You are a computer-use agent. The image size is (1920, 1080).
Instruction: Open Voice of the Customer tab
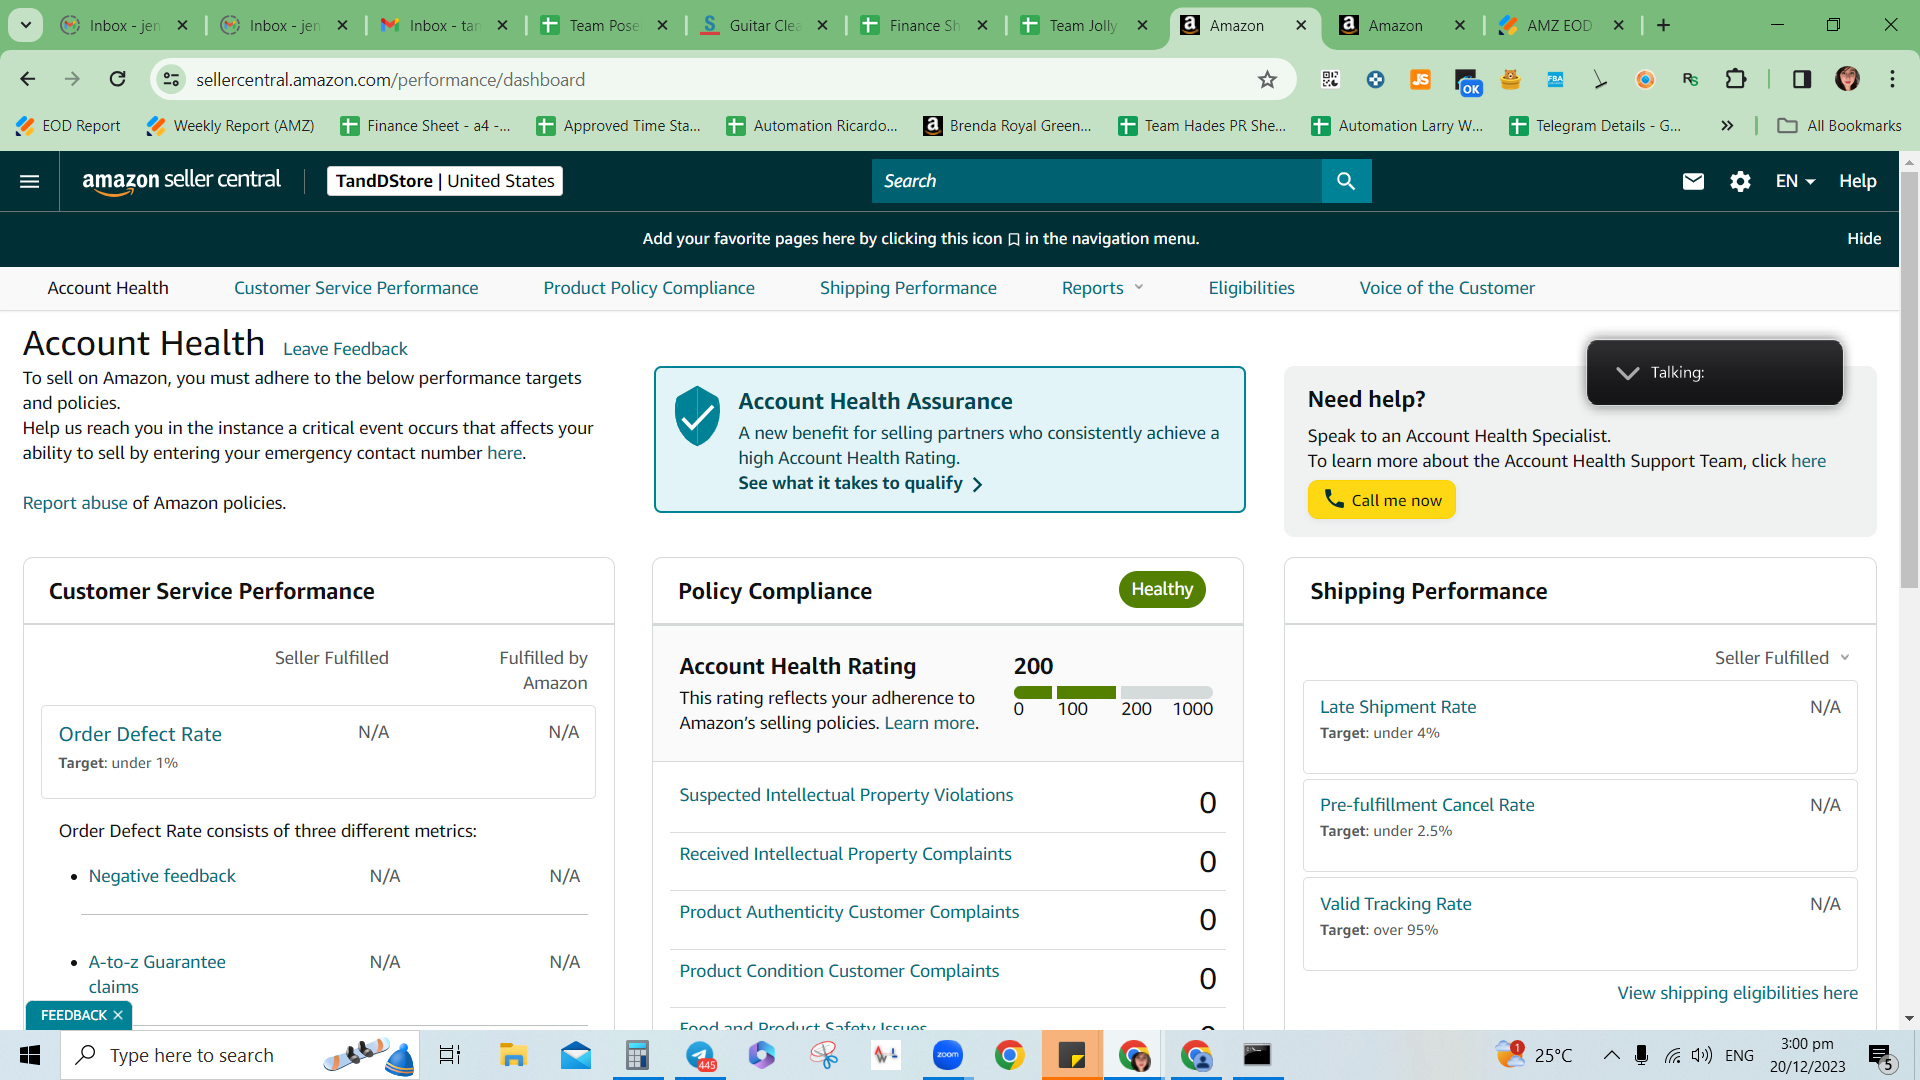click(x=1447, y=288)
